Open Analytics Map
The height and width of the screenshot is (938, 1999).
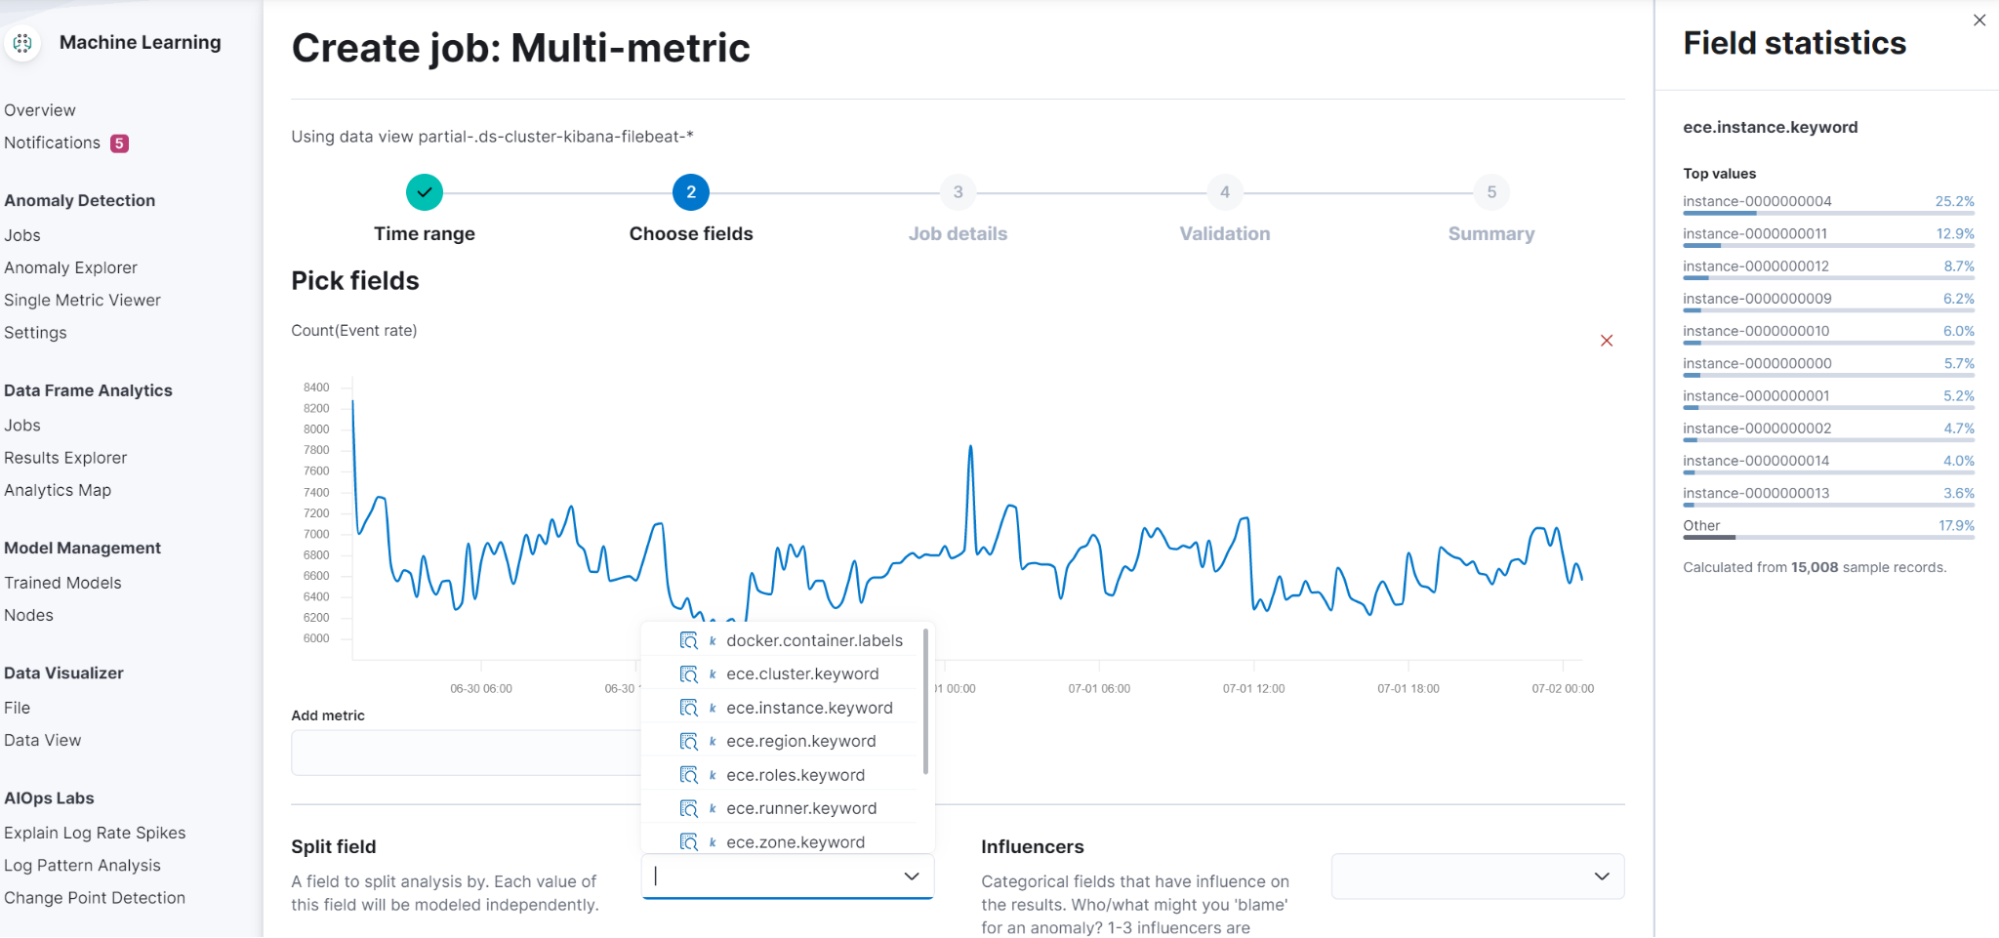point(58,490)
